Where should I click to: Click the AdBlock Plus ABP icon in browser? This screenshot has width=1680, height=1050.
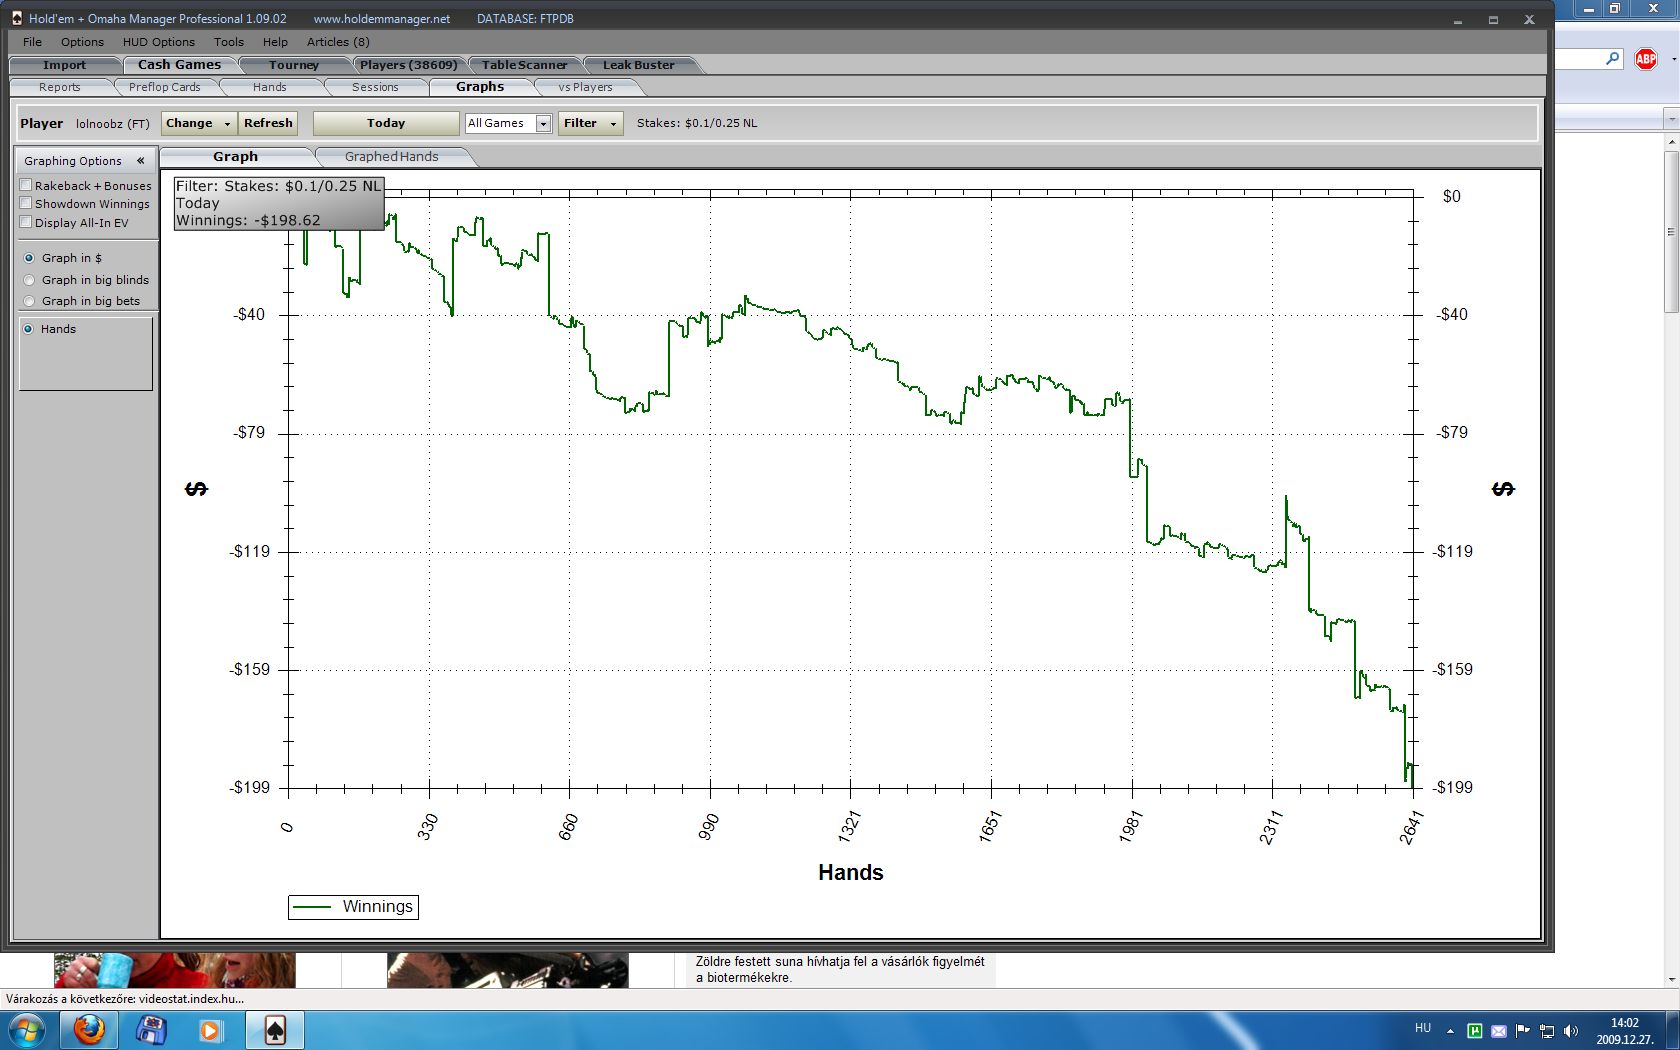(x=1646, y=59)
